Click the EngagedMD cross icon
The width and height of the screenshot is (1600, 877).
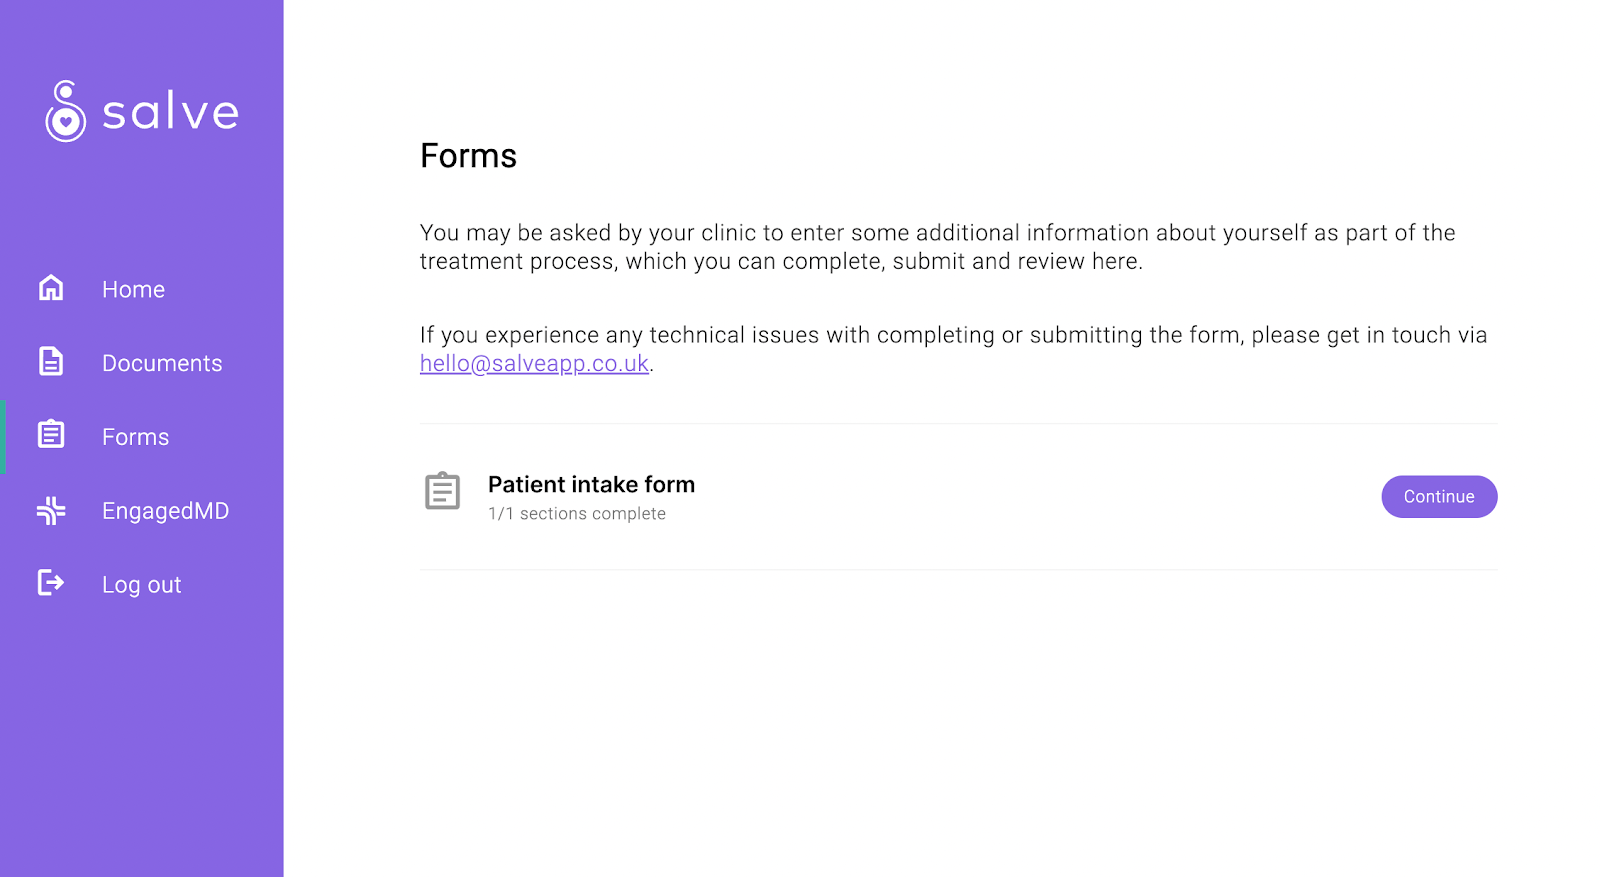click(51, 510)
